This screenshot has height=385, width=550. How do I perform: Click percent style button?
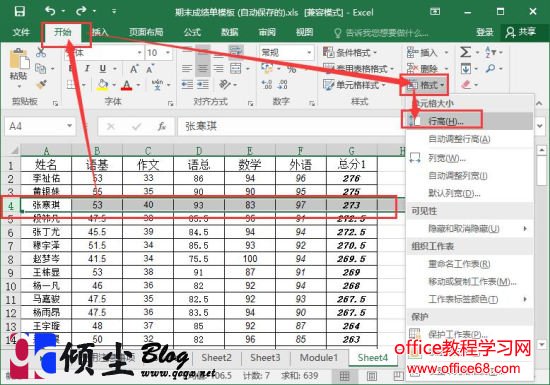click(x=292, y=69)
